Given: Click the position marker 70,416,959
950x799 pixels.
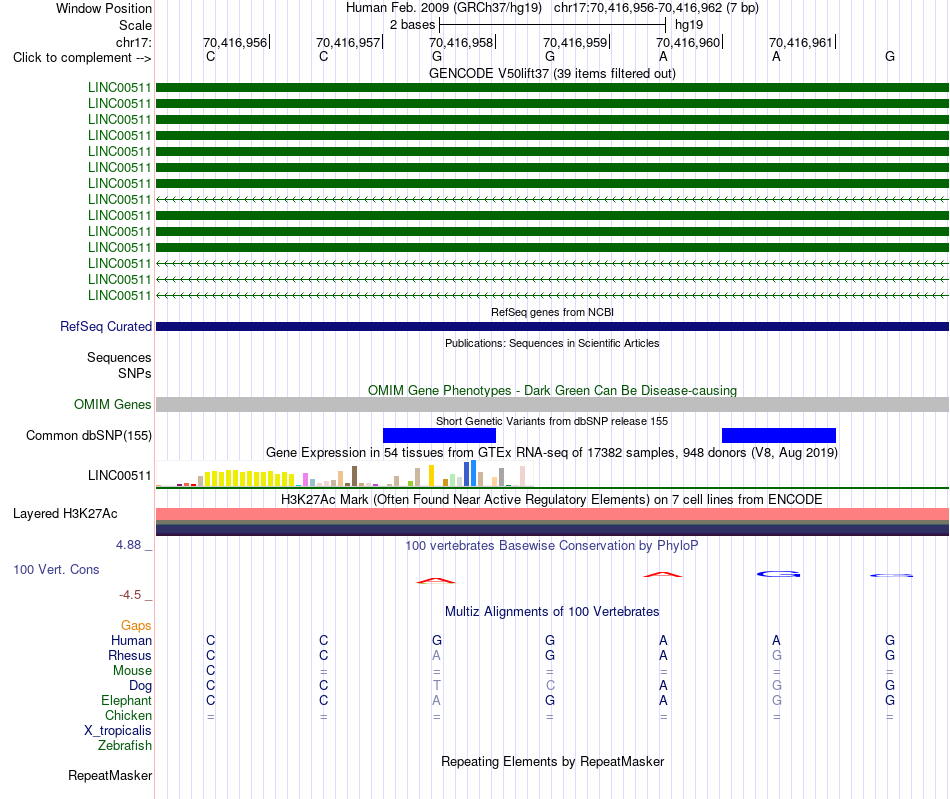Looking at the screenshot, I should 575,42.
